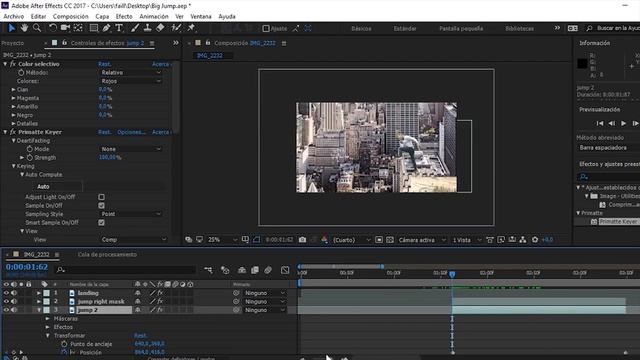
Task: Open the (Cuarto) resolution dropdown
Action: [x=351, y=240]
